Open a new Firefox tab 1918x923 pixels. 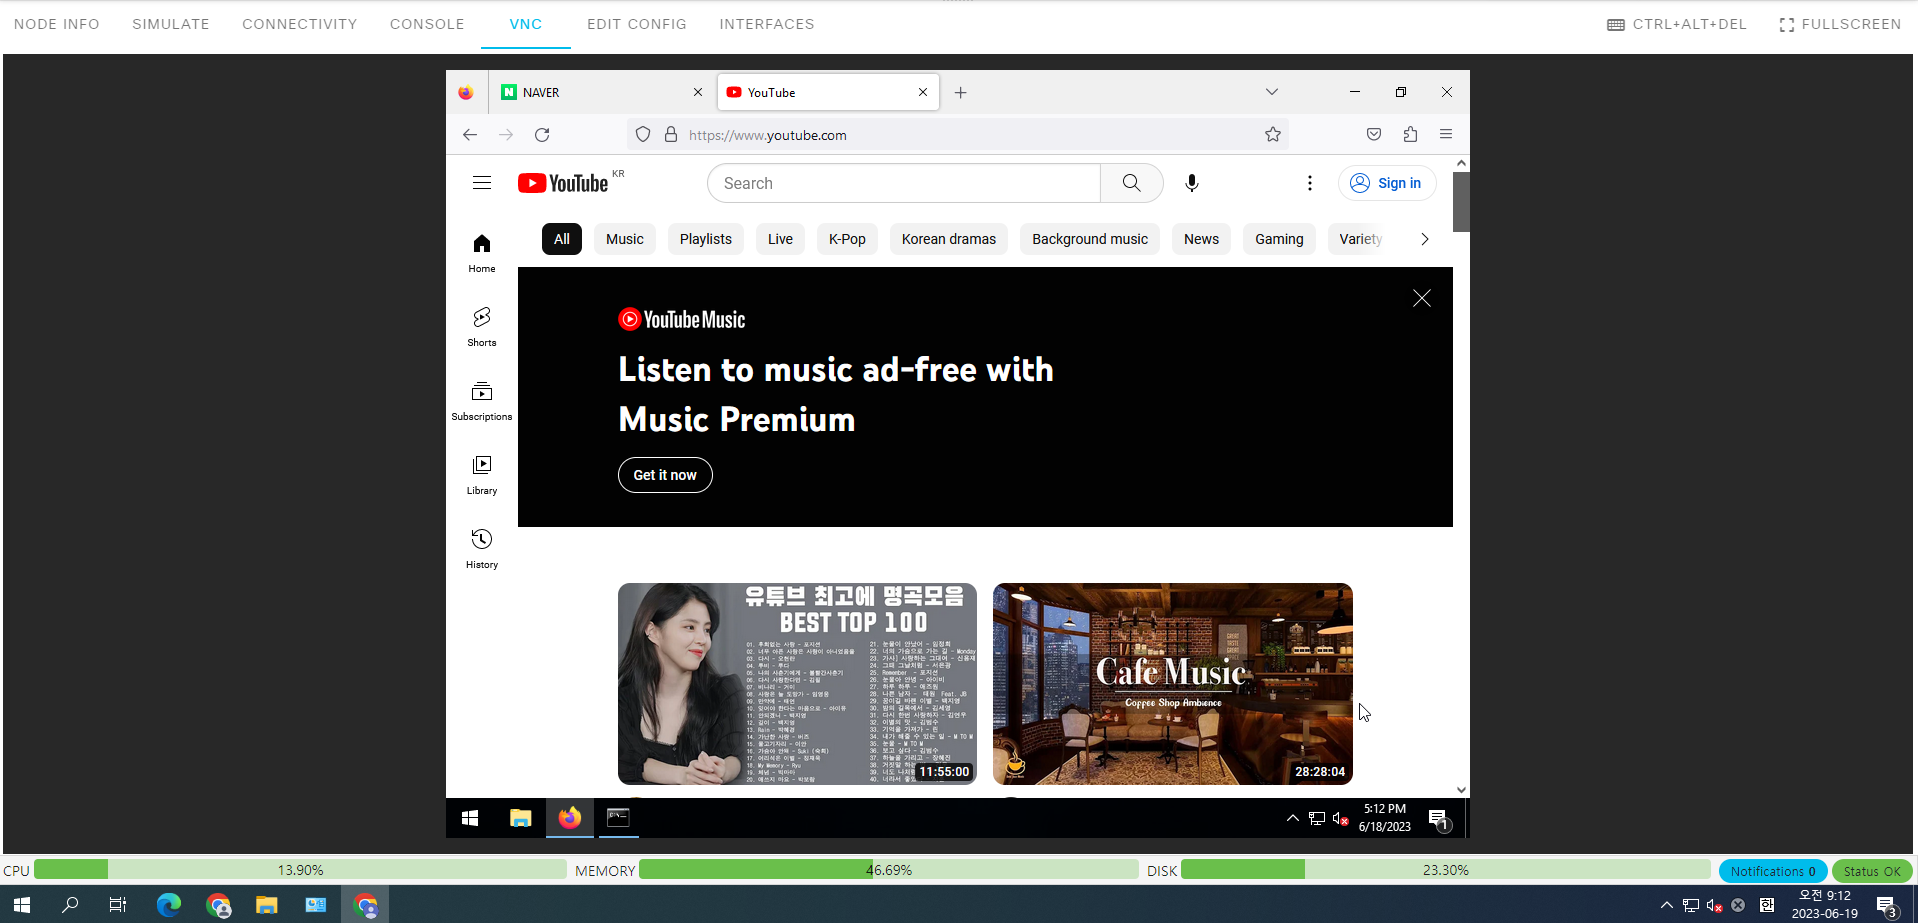(x=960, y=93)
